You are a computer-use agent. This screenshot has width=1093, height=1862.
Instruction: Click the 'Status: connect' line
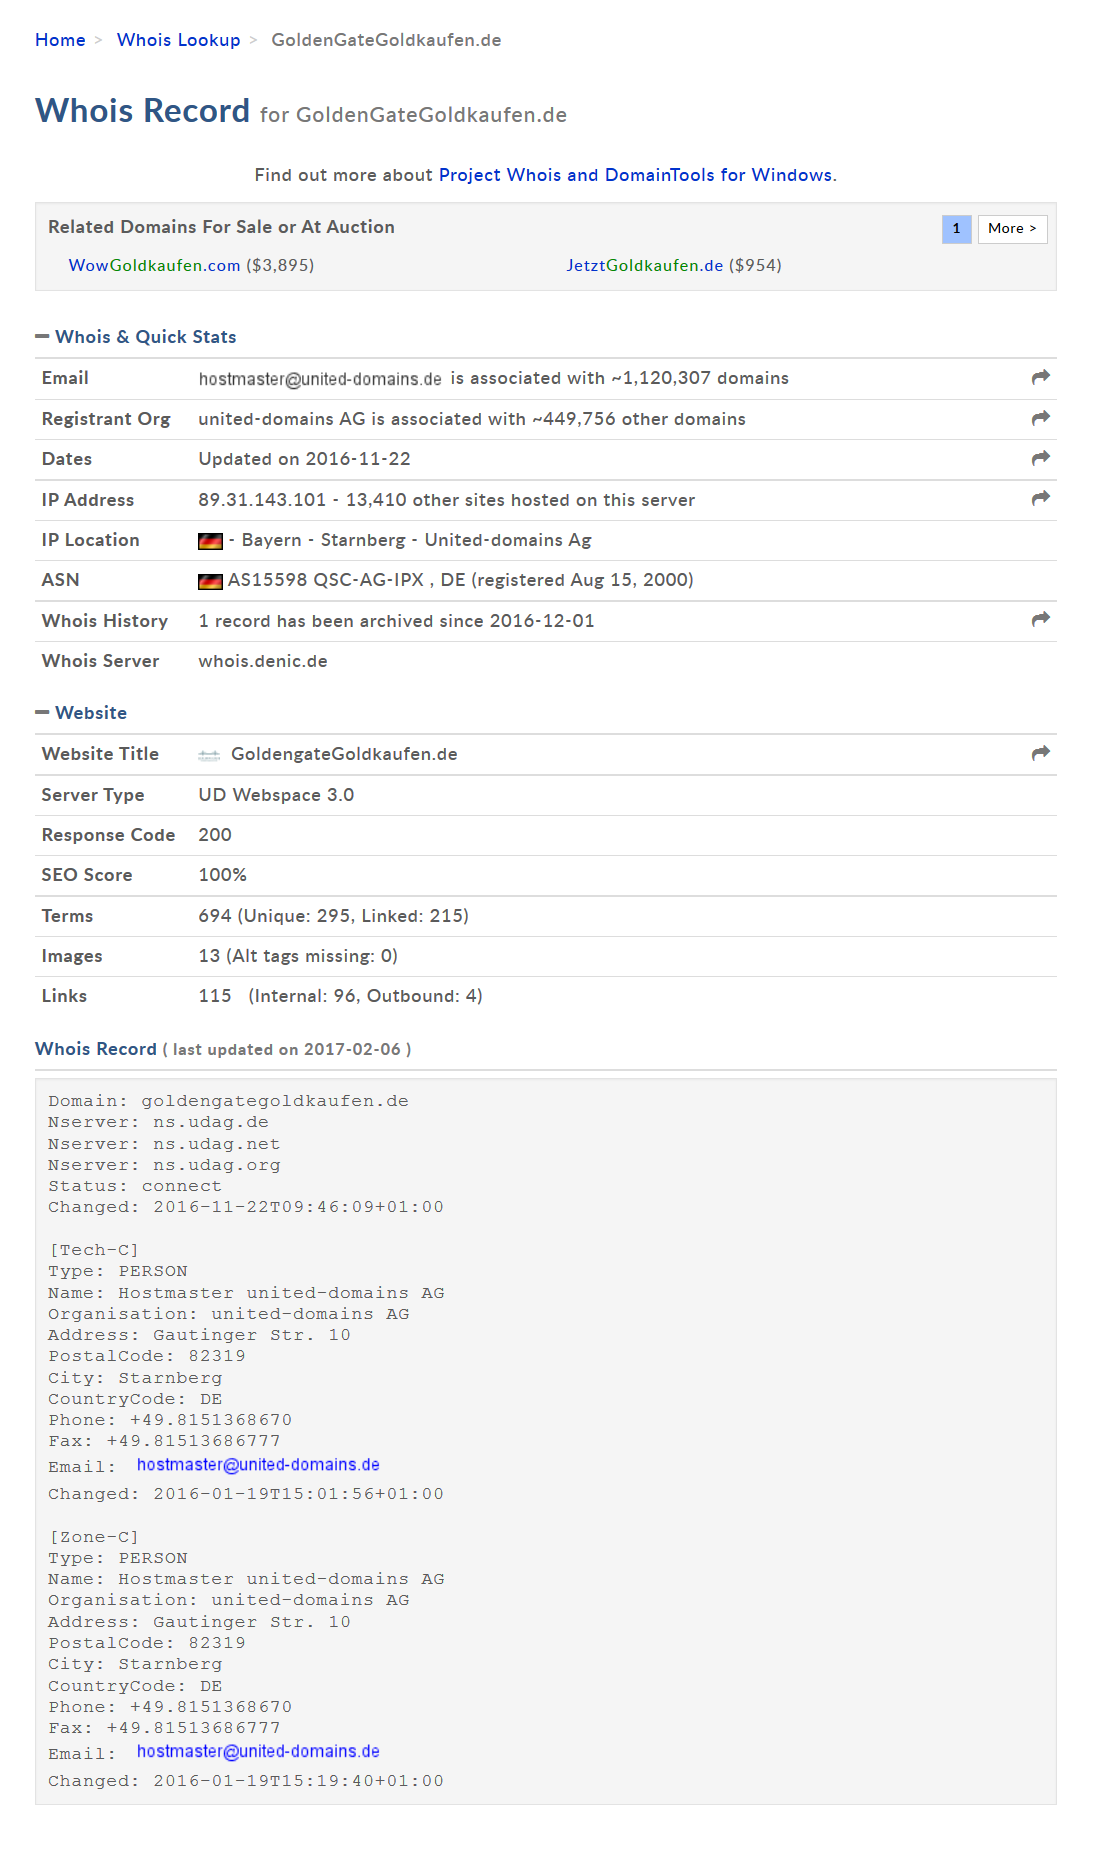(135, 1186)
